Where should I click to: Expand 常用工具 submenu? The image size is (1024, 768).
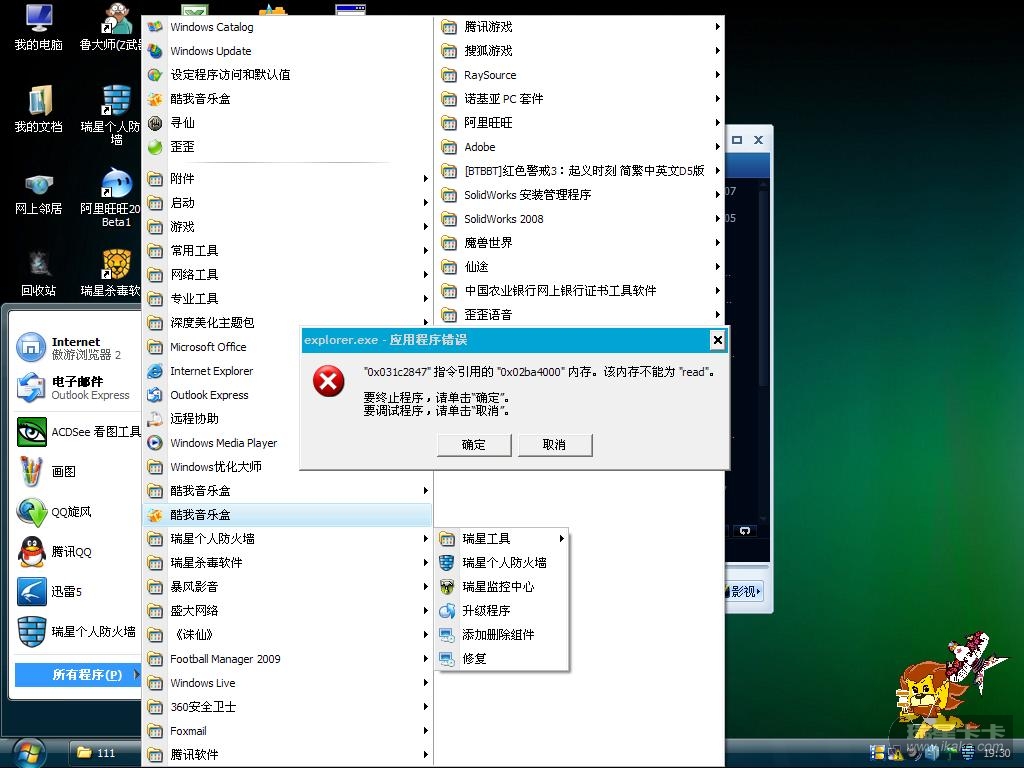point(287,251)
